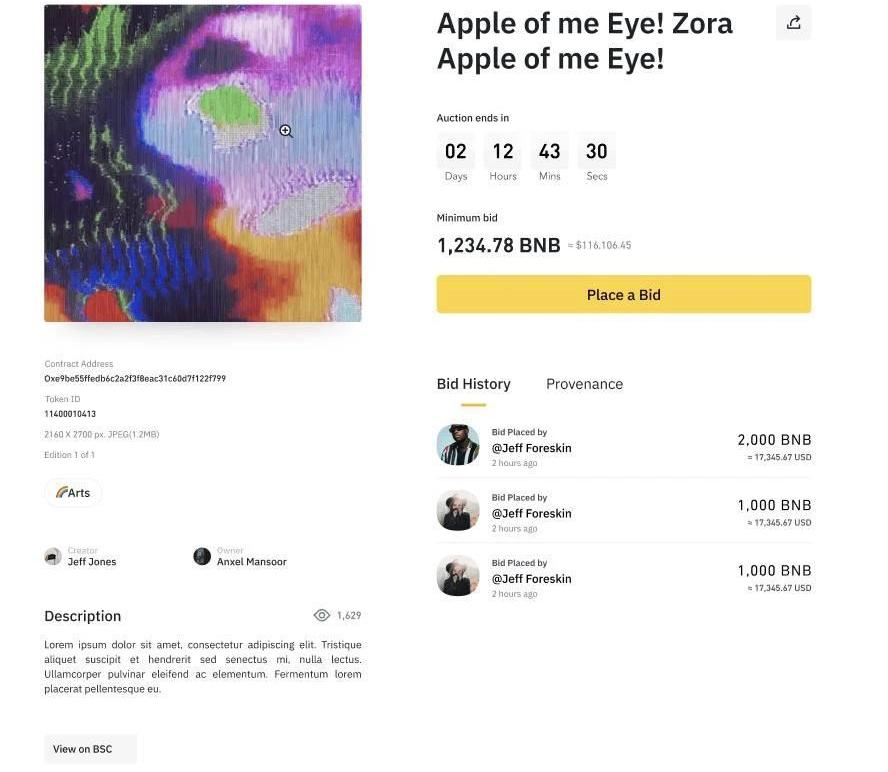
Task: Open the Provenance tab
Action: (x=584, y=384)
